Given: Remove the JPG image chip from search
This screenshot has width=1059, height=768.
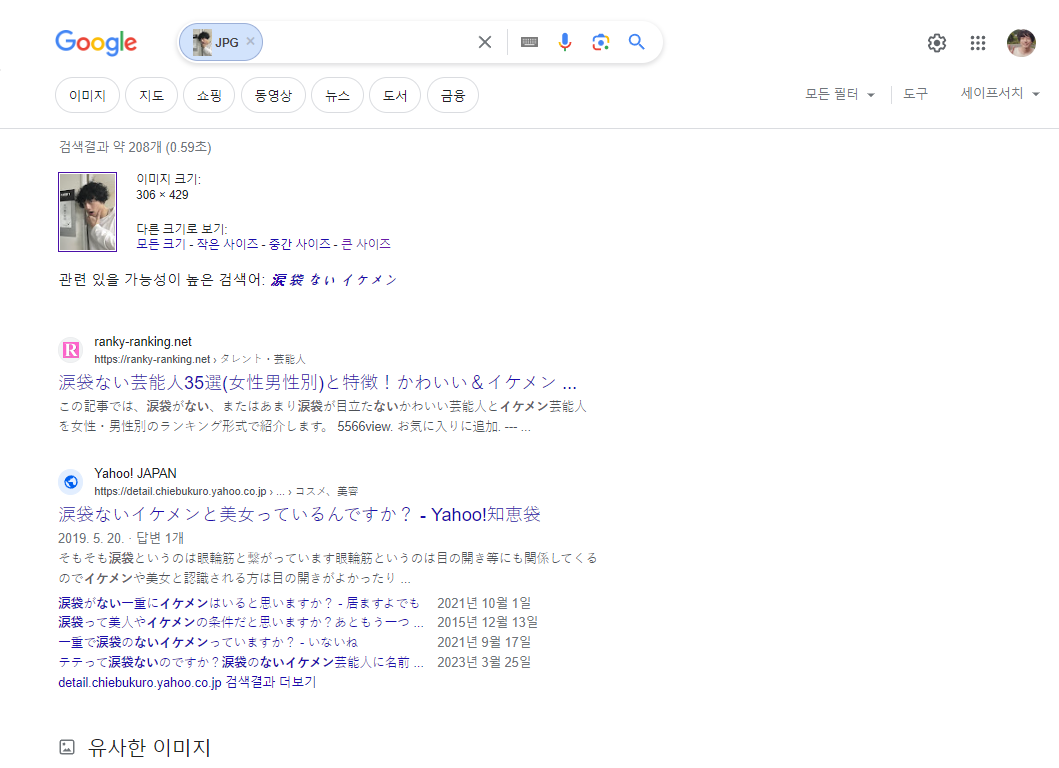Looking at the screenshot, I should [251, 41].
